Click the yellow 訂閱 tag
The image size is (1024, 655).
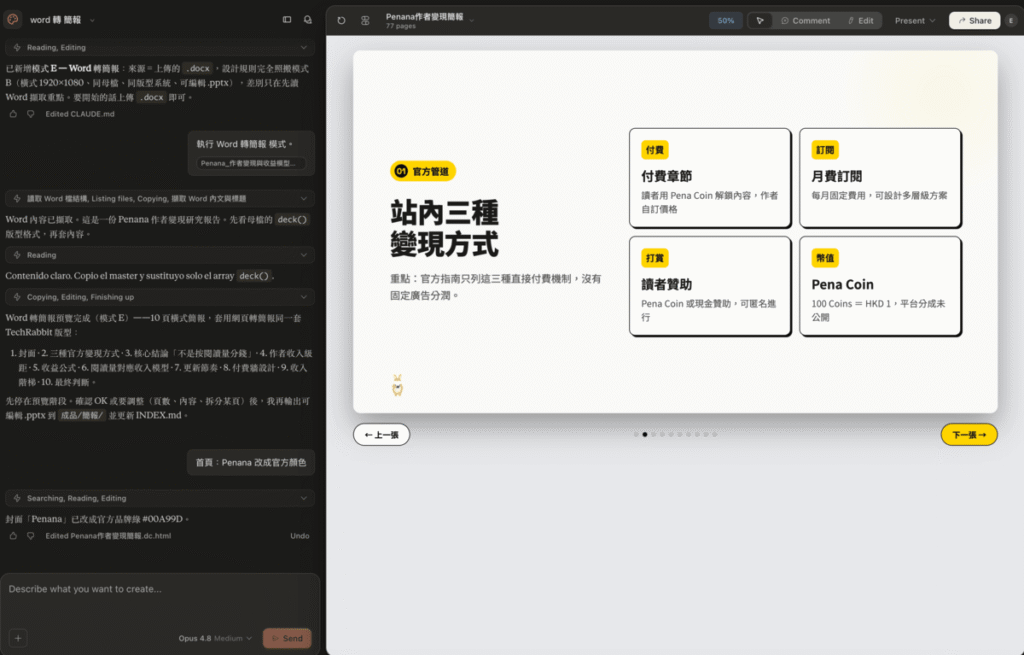(825, 150)
